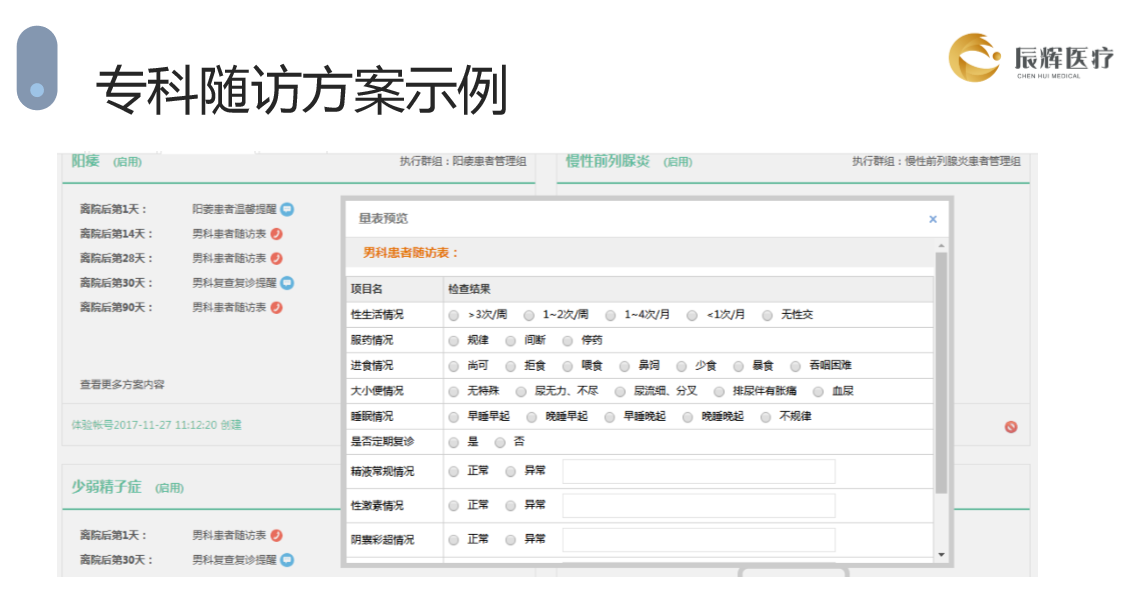The height and width of the screenshot is (592, 1127).
Task: Select 是 for 是否定期复诊
Action: [x=454, y=443]
